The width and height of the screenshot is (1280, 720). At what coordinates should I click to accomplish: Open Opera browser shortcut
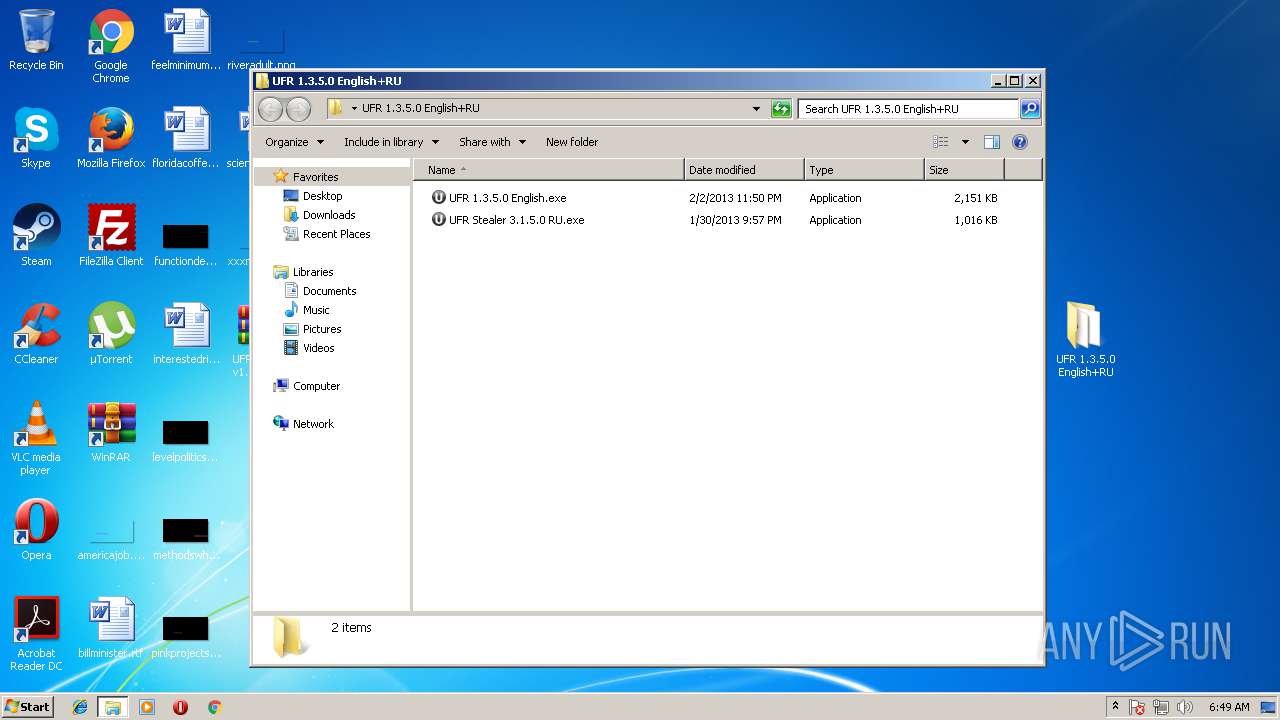coord(36,530)
